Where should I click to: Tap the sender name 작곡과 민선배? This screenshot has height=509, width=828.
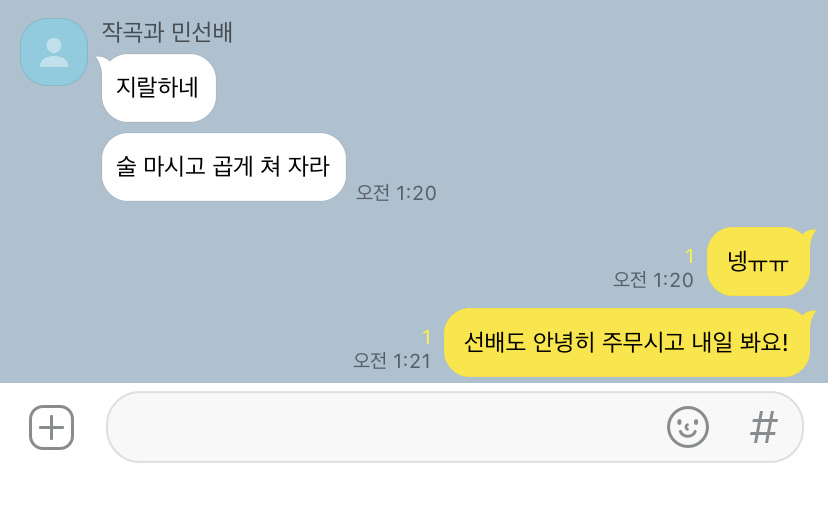pyautogui.click(x=167, y=32)
